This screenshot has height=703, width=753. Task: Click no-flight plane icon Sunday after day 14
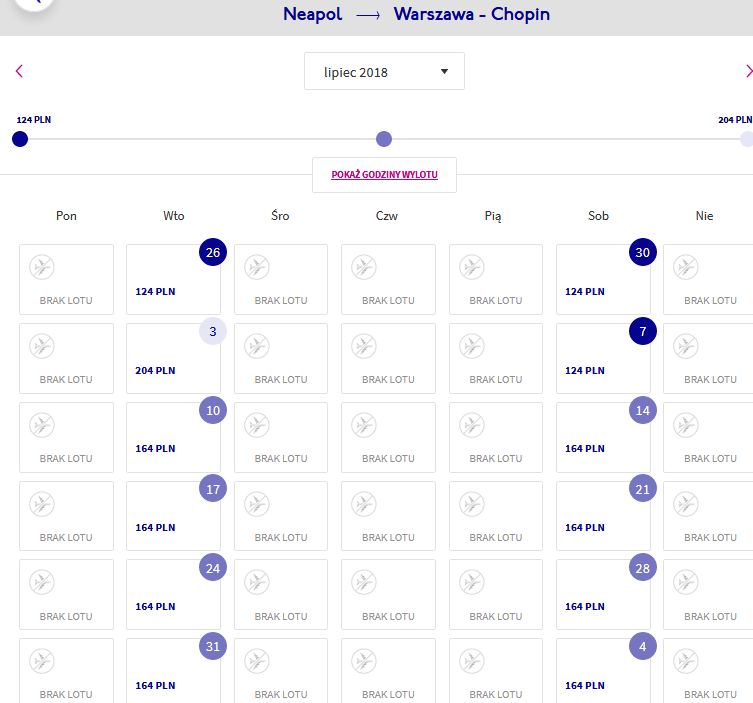pyautogui.click(x=686, y=425)
